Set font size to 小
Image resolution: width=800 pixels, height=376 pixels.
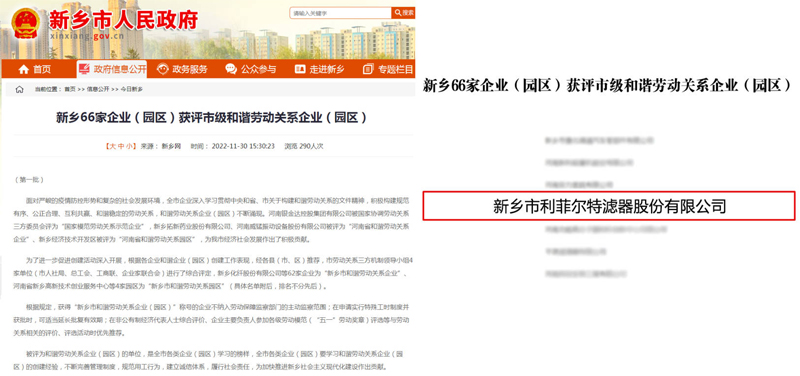(130, 146)
